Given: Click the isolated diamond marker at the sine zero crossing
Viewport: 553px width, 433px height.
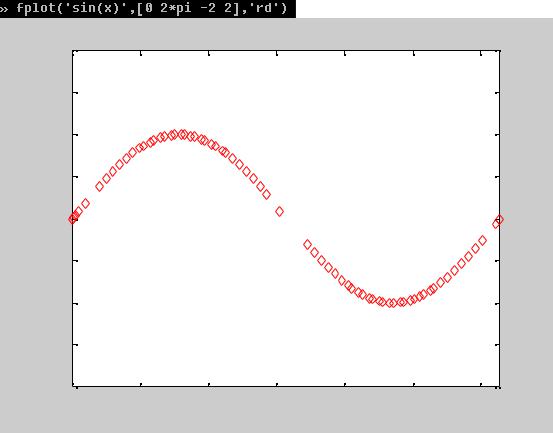Looking at the screenshot, I should (x=279, y=212).
